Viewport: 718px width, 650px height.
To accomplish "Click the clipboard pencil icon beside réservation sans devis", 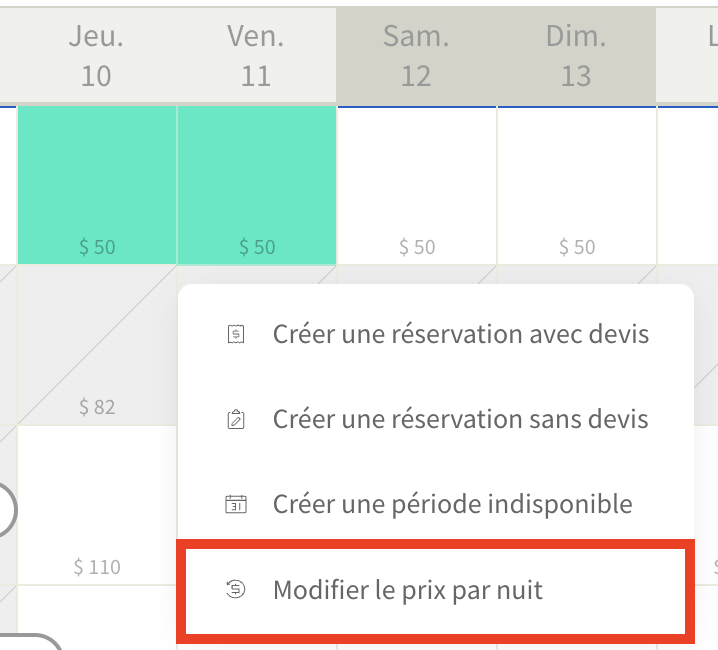I will pyautogui.click(x=236, y=419).
